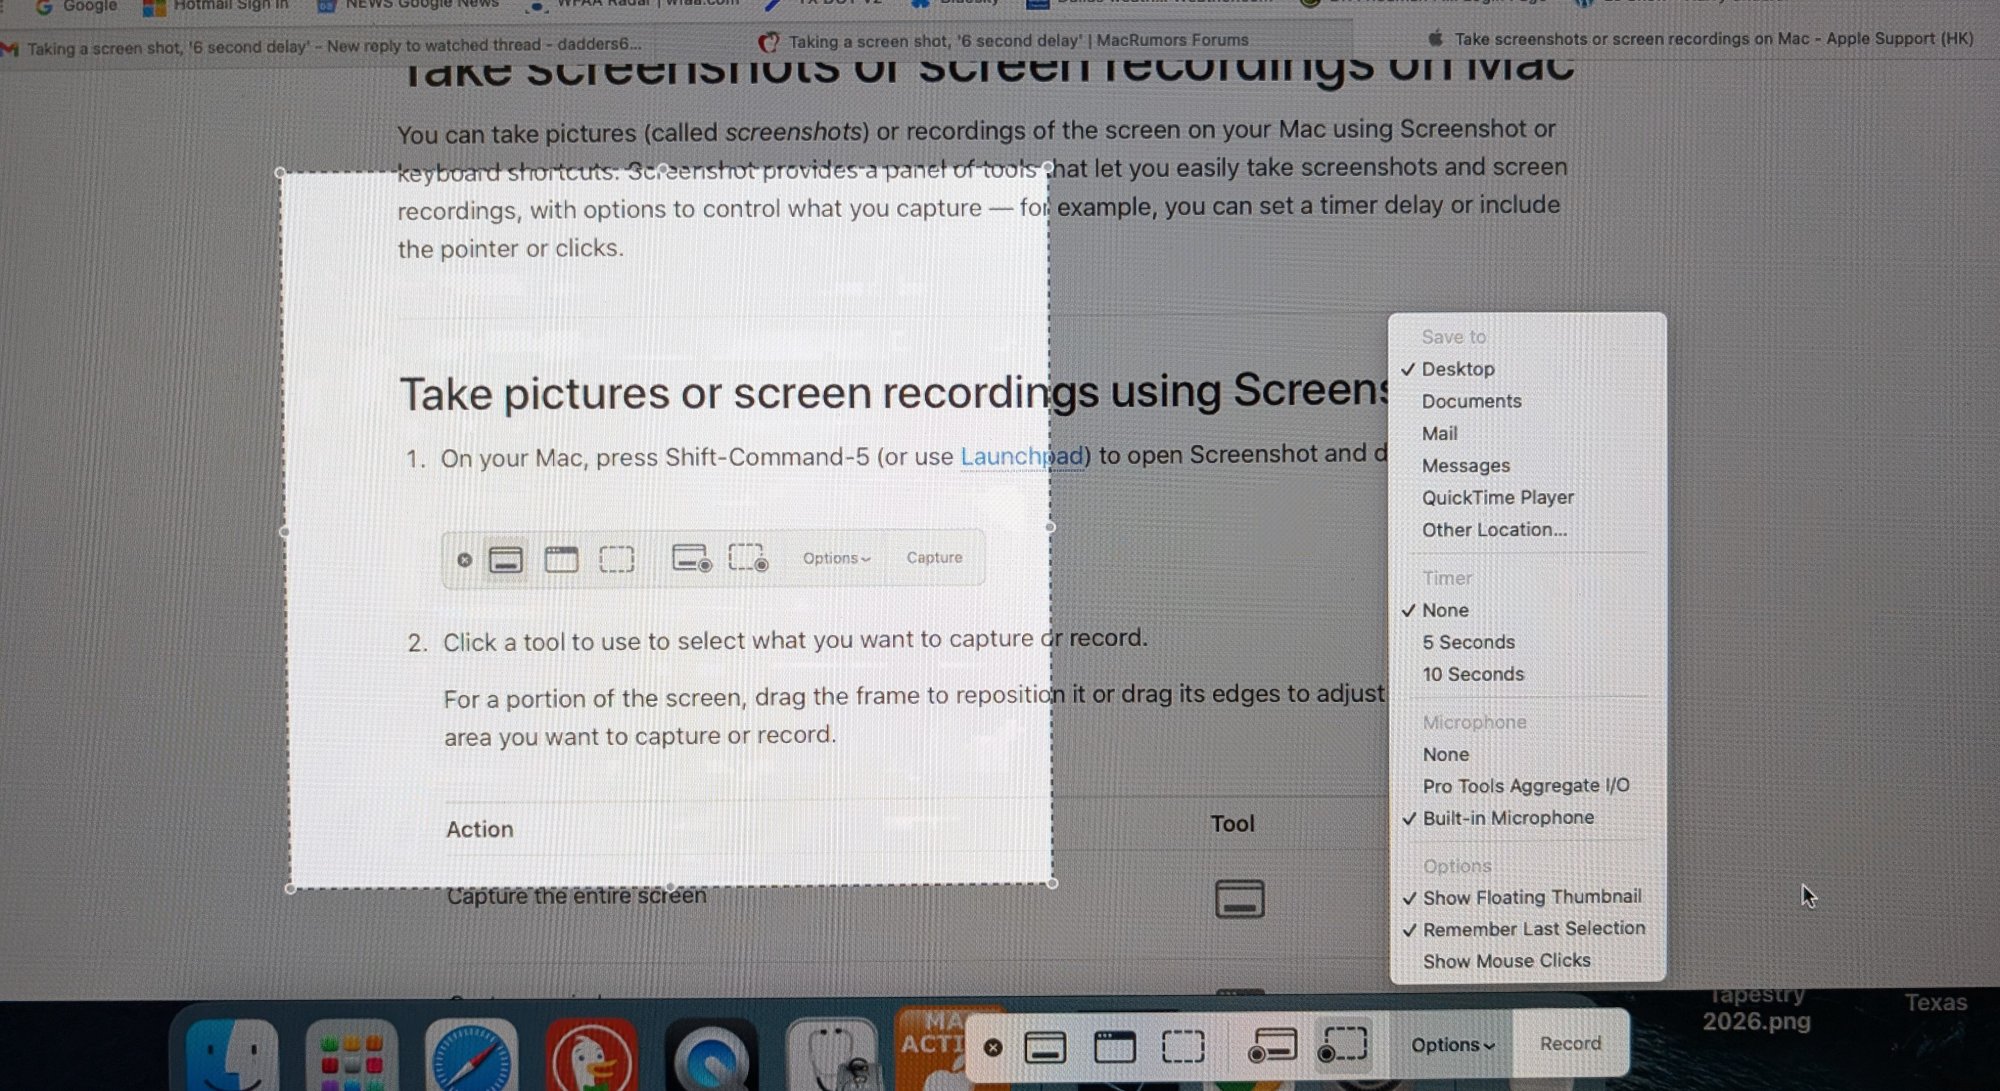Screen dimensions: 2000x1091
Task: Open QuickTime Player from the Dock
Action: click(x=710, y=1056)
